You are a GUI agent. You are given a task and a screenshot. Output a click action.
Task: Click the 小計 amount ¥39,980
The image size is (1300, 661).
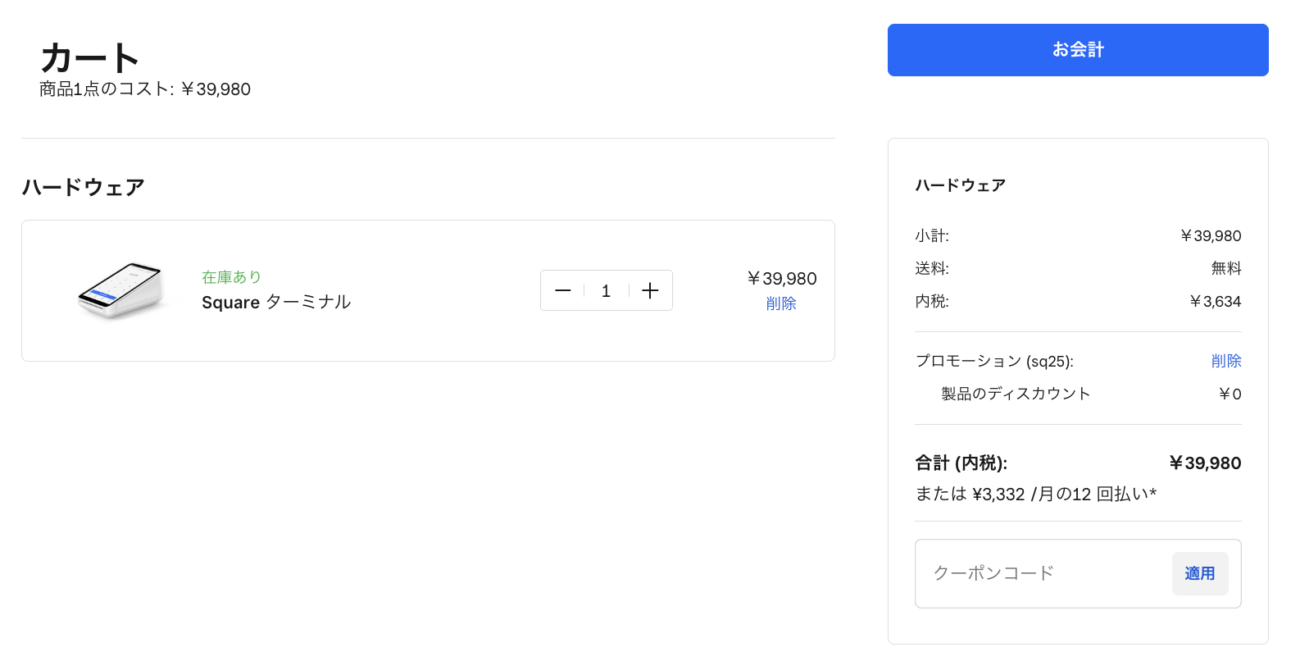pyautogui.click(x=1211, y=236)
